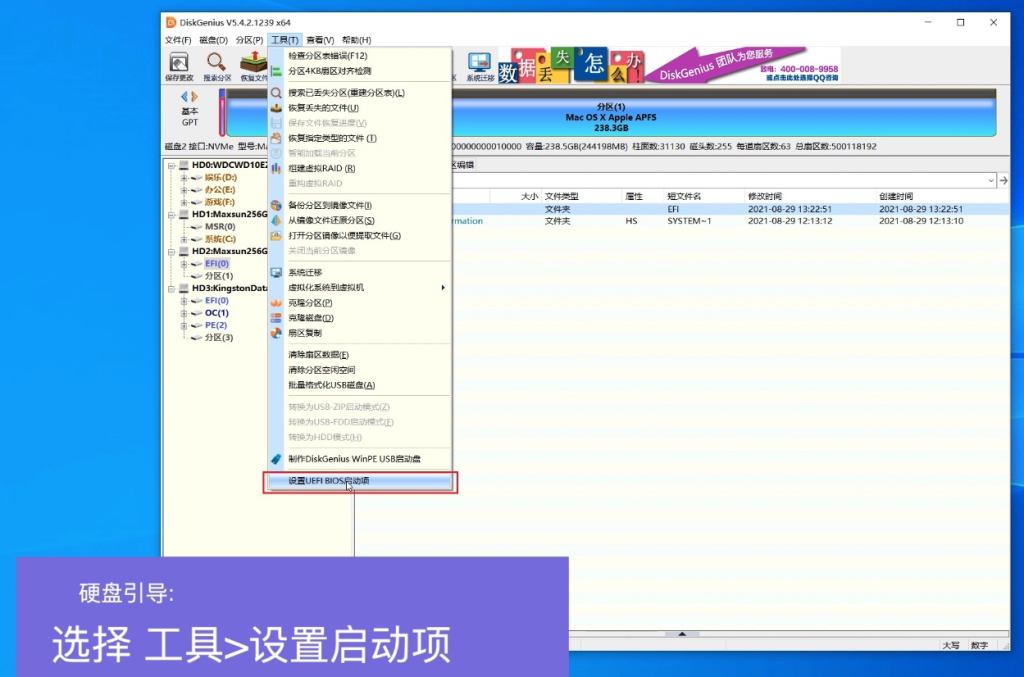Viewport: 1024px width, 677px height.
Task: Click the Clone Disk (克隆磁盘) menu icon
Action: pos(275,318)
